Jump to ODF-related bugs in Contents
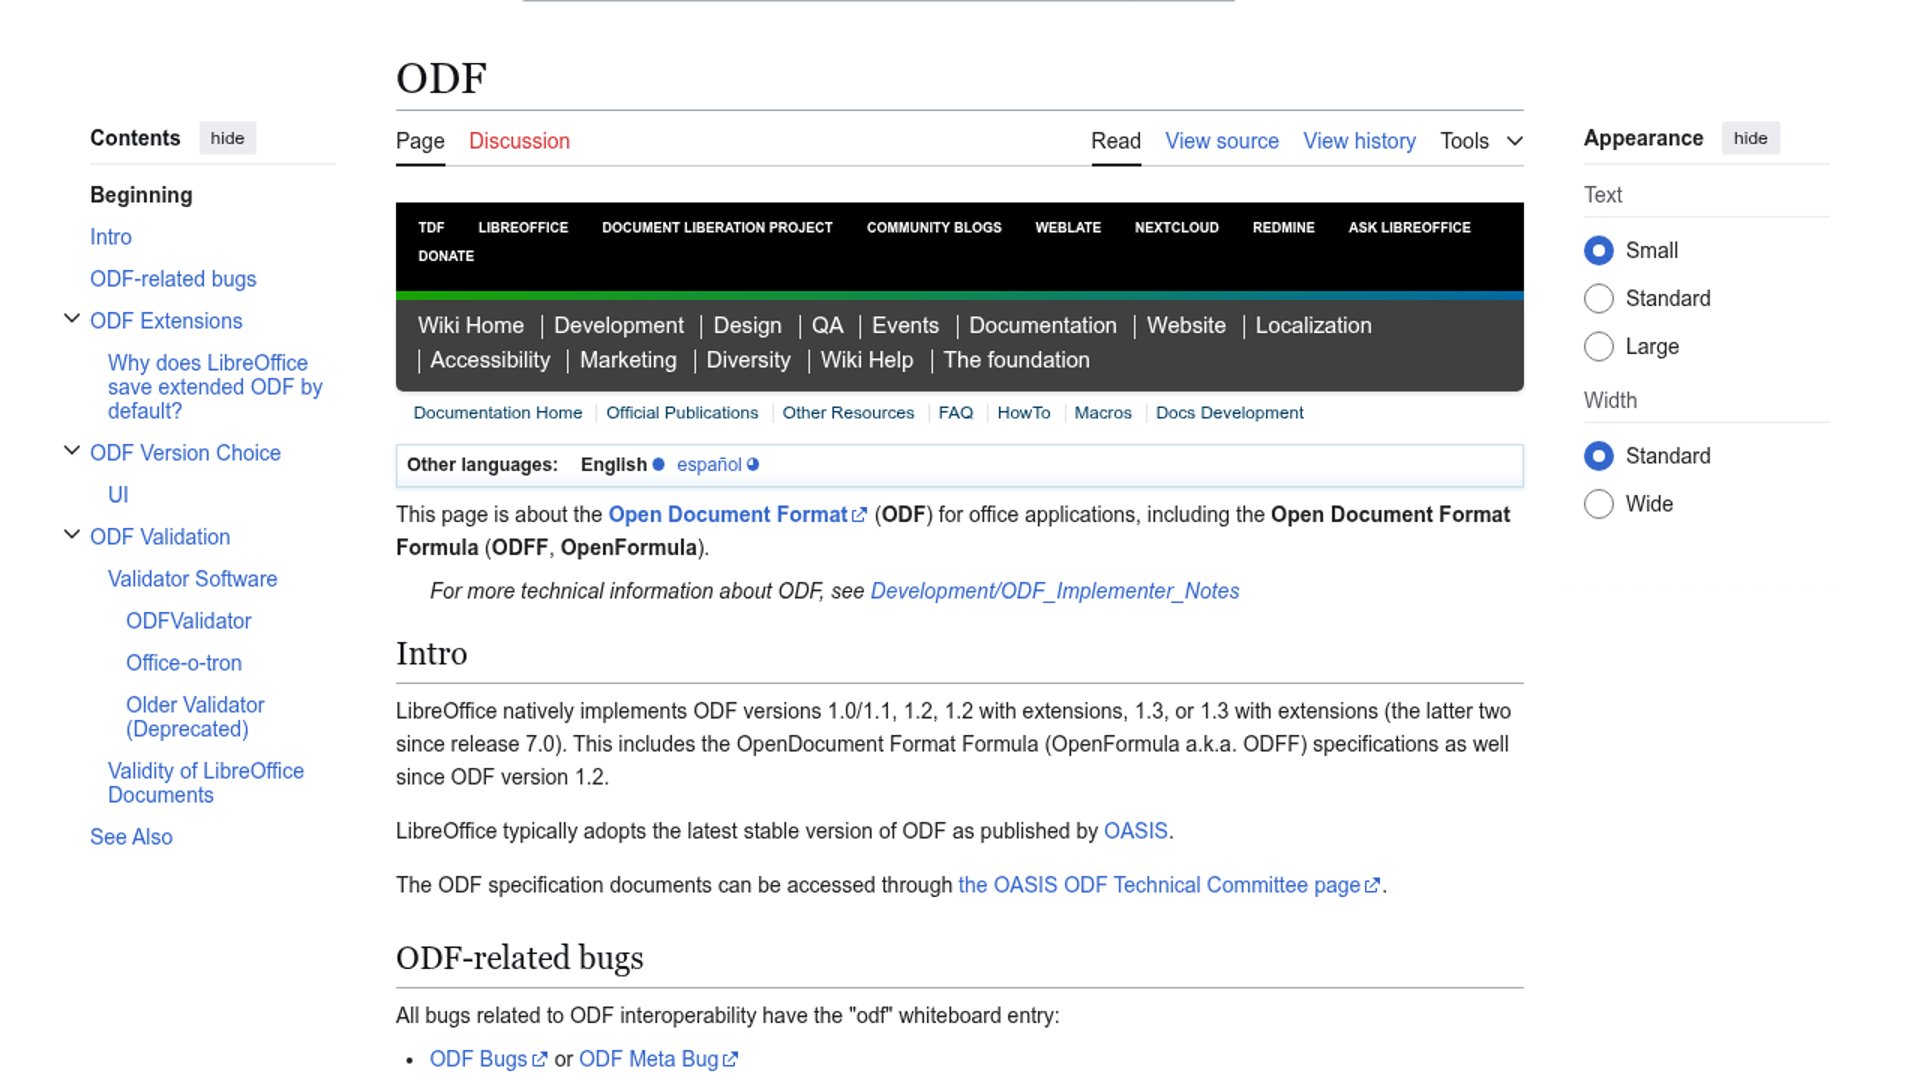This screenshot has width=1920, height=1080. 173,279
